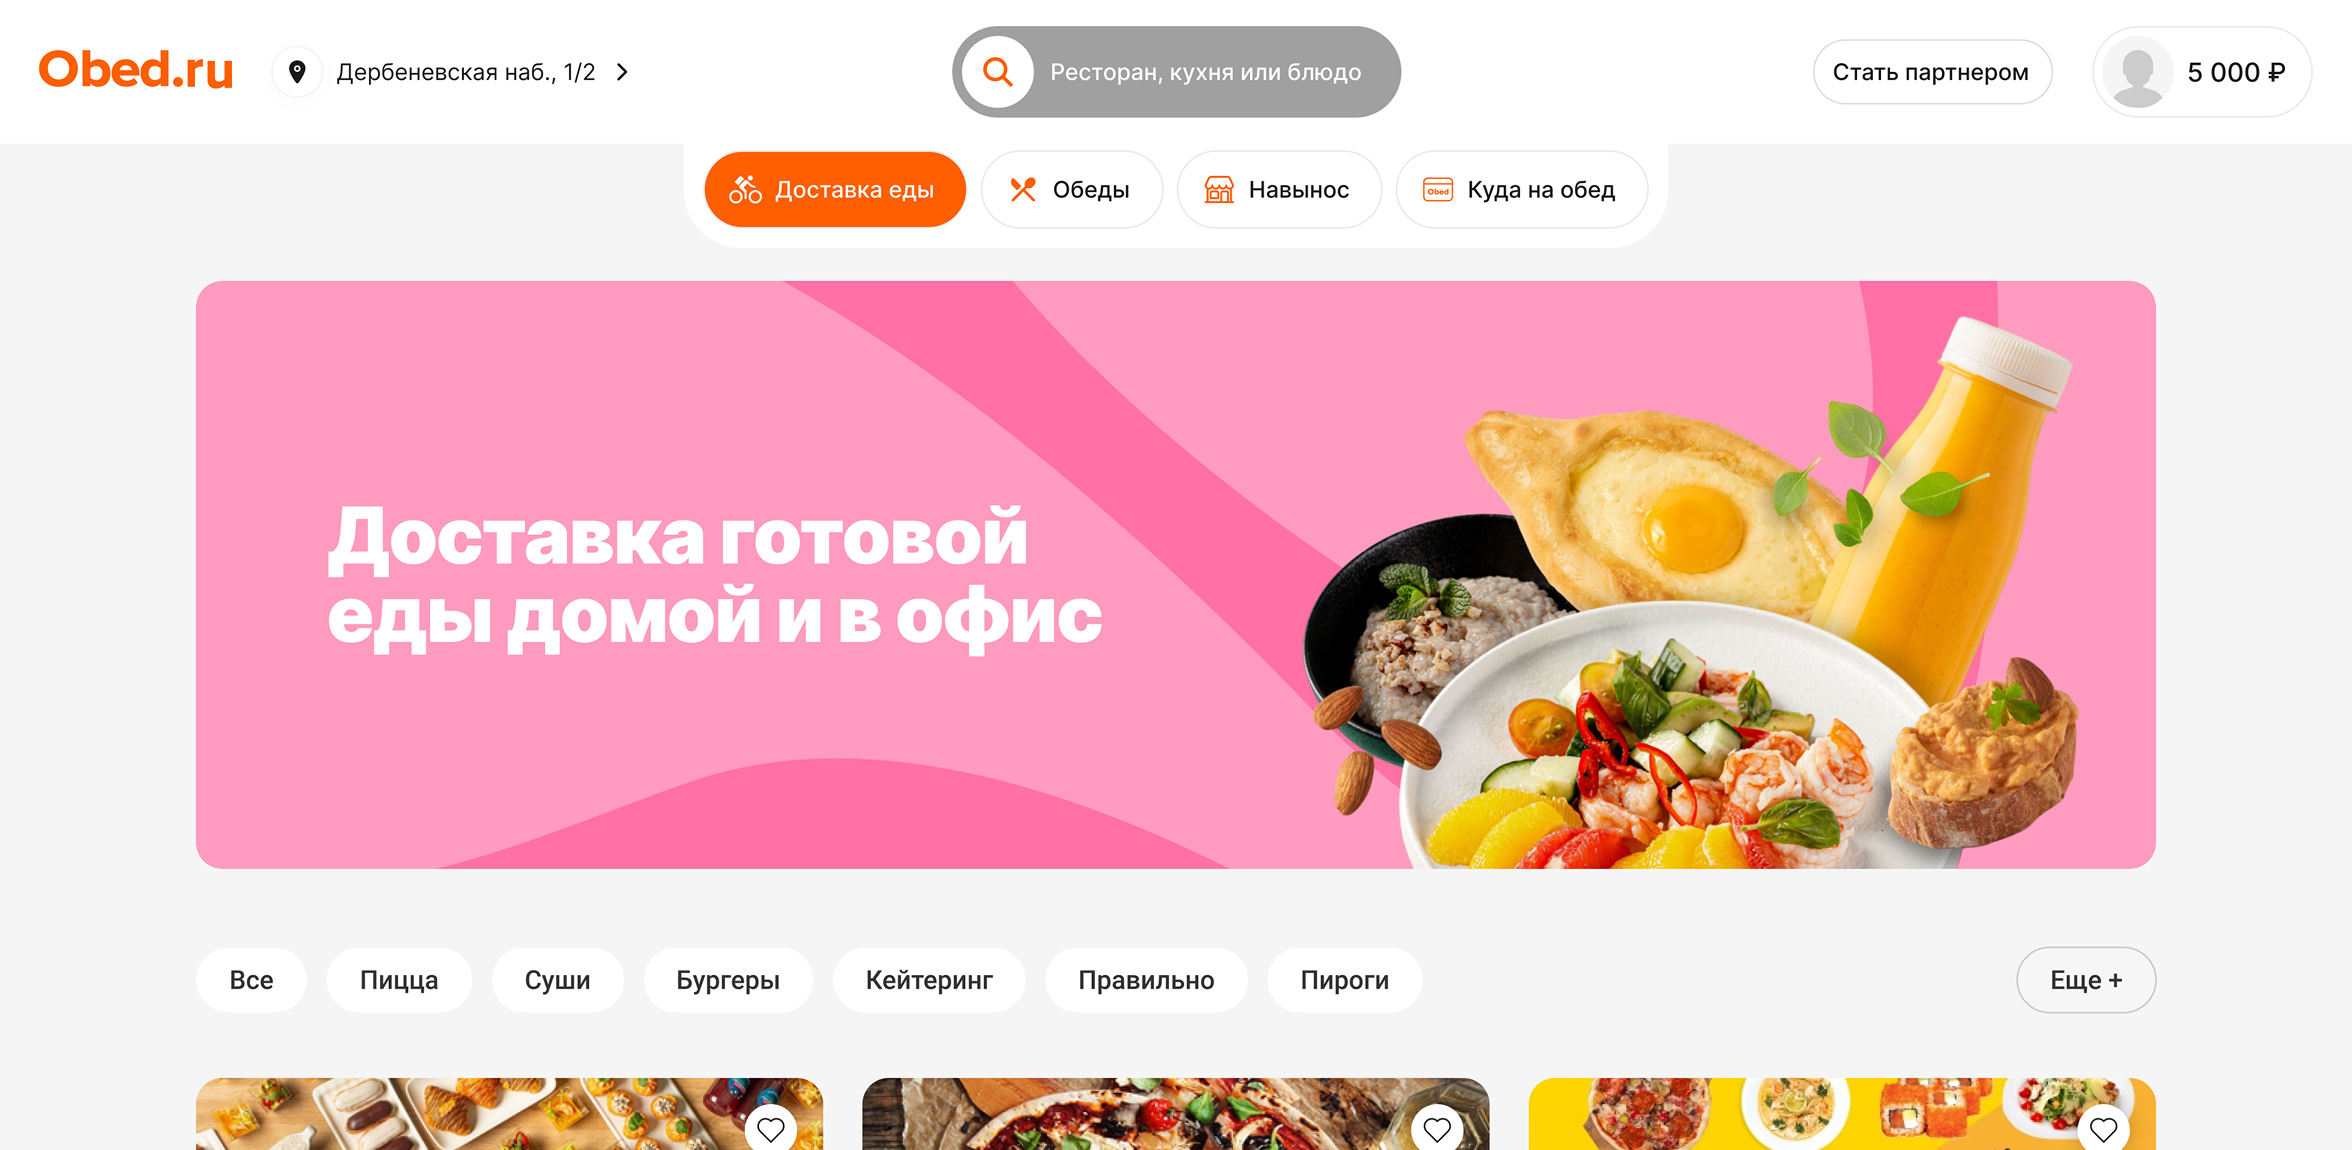Toggle heart on the pizza restaurant card
The height and width of the screenshot is (1150, 2352).
click(x=1437, y=1129)
